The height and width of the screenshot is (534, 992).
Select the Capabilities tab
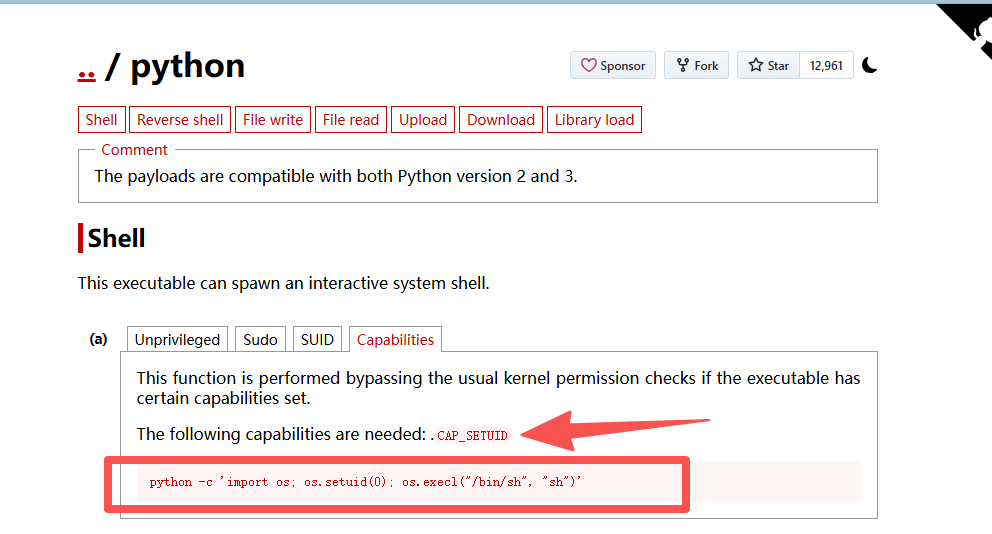[395, 339]
